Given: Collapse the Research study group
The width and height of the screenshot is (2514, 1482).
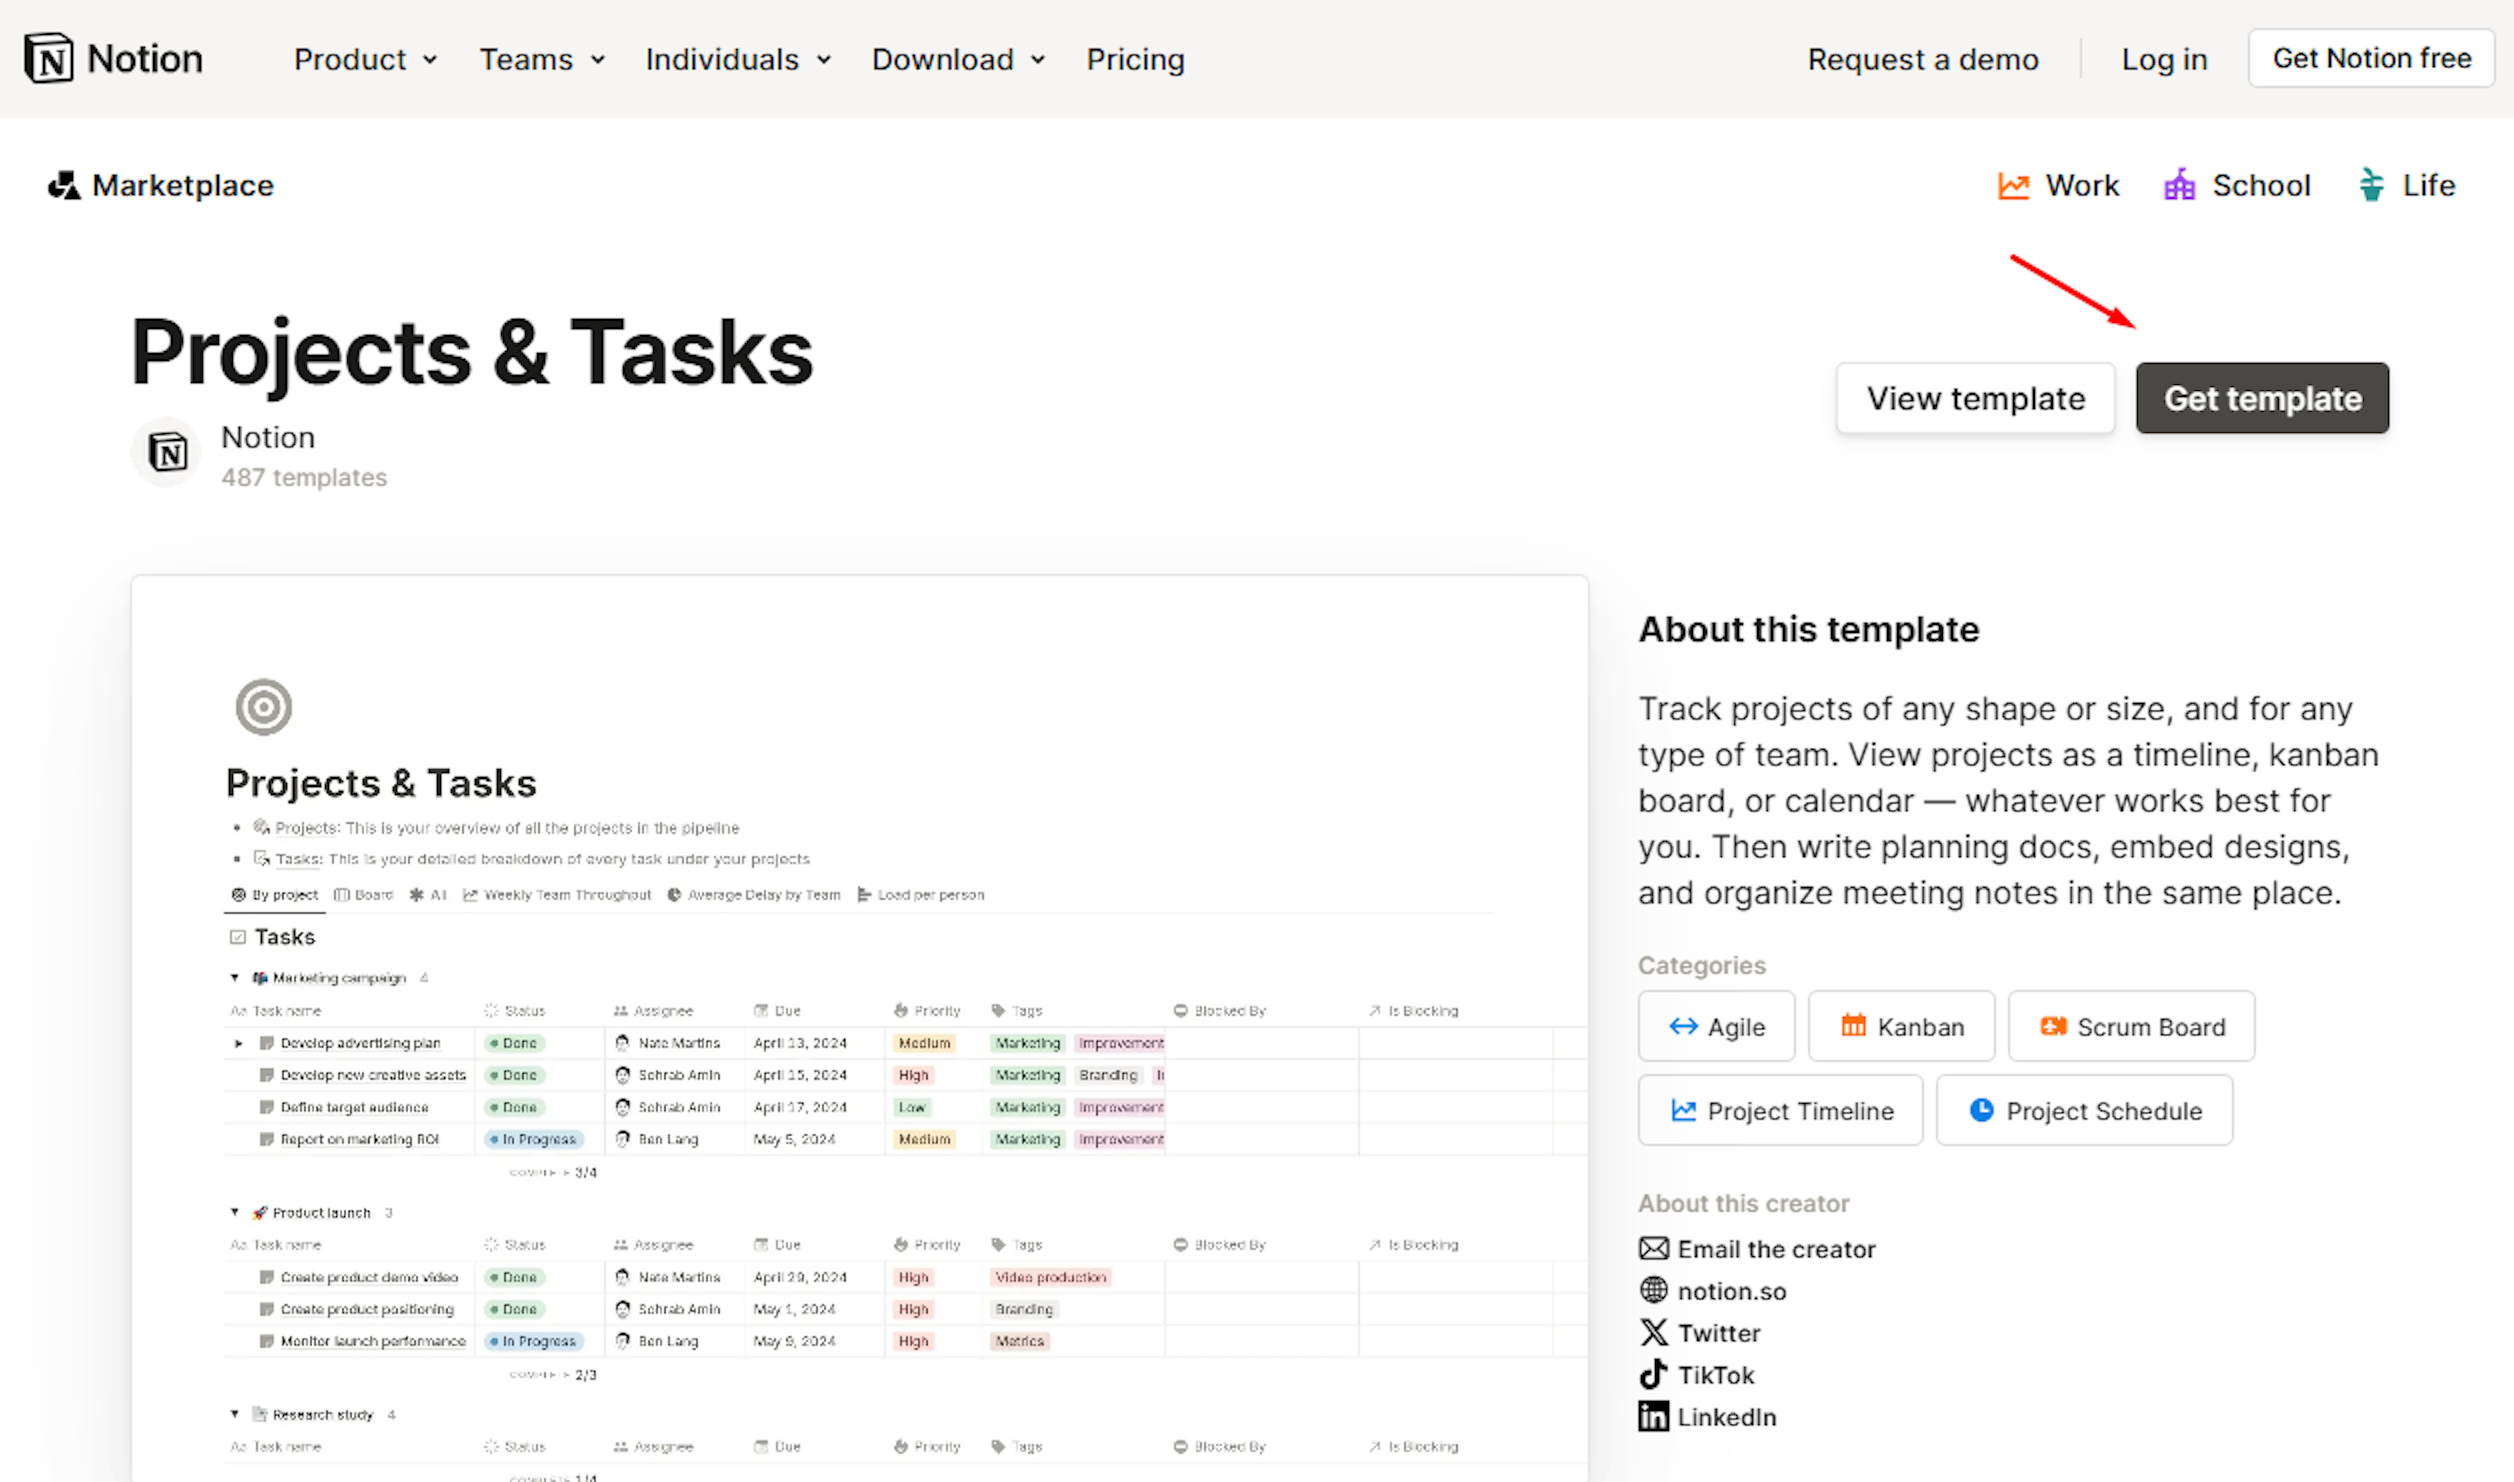Looking at the screenshot, I should pos(235,1414).
